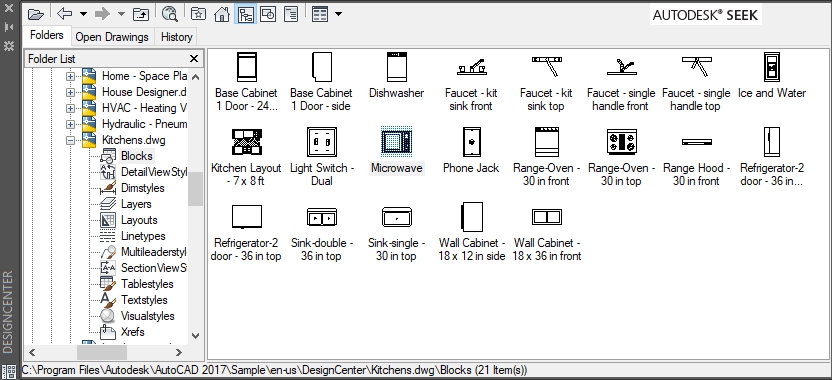Image resolution: width=832 pixels, height=380 pixels.
Task: Open the Search tool with magnifier icon
Action: pos(169,14)
